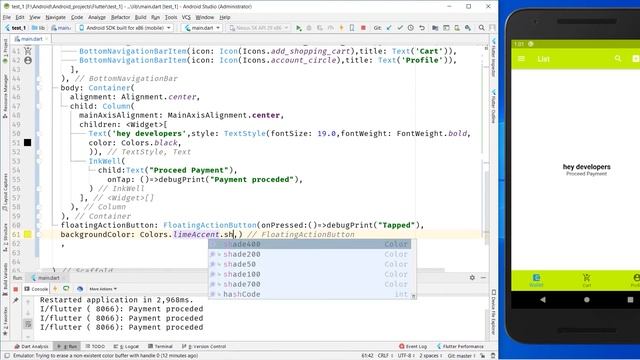Click the green Run button in toolbar
The image size is (640, 360).
[299, 28]
